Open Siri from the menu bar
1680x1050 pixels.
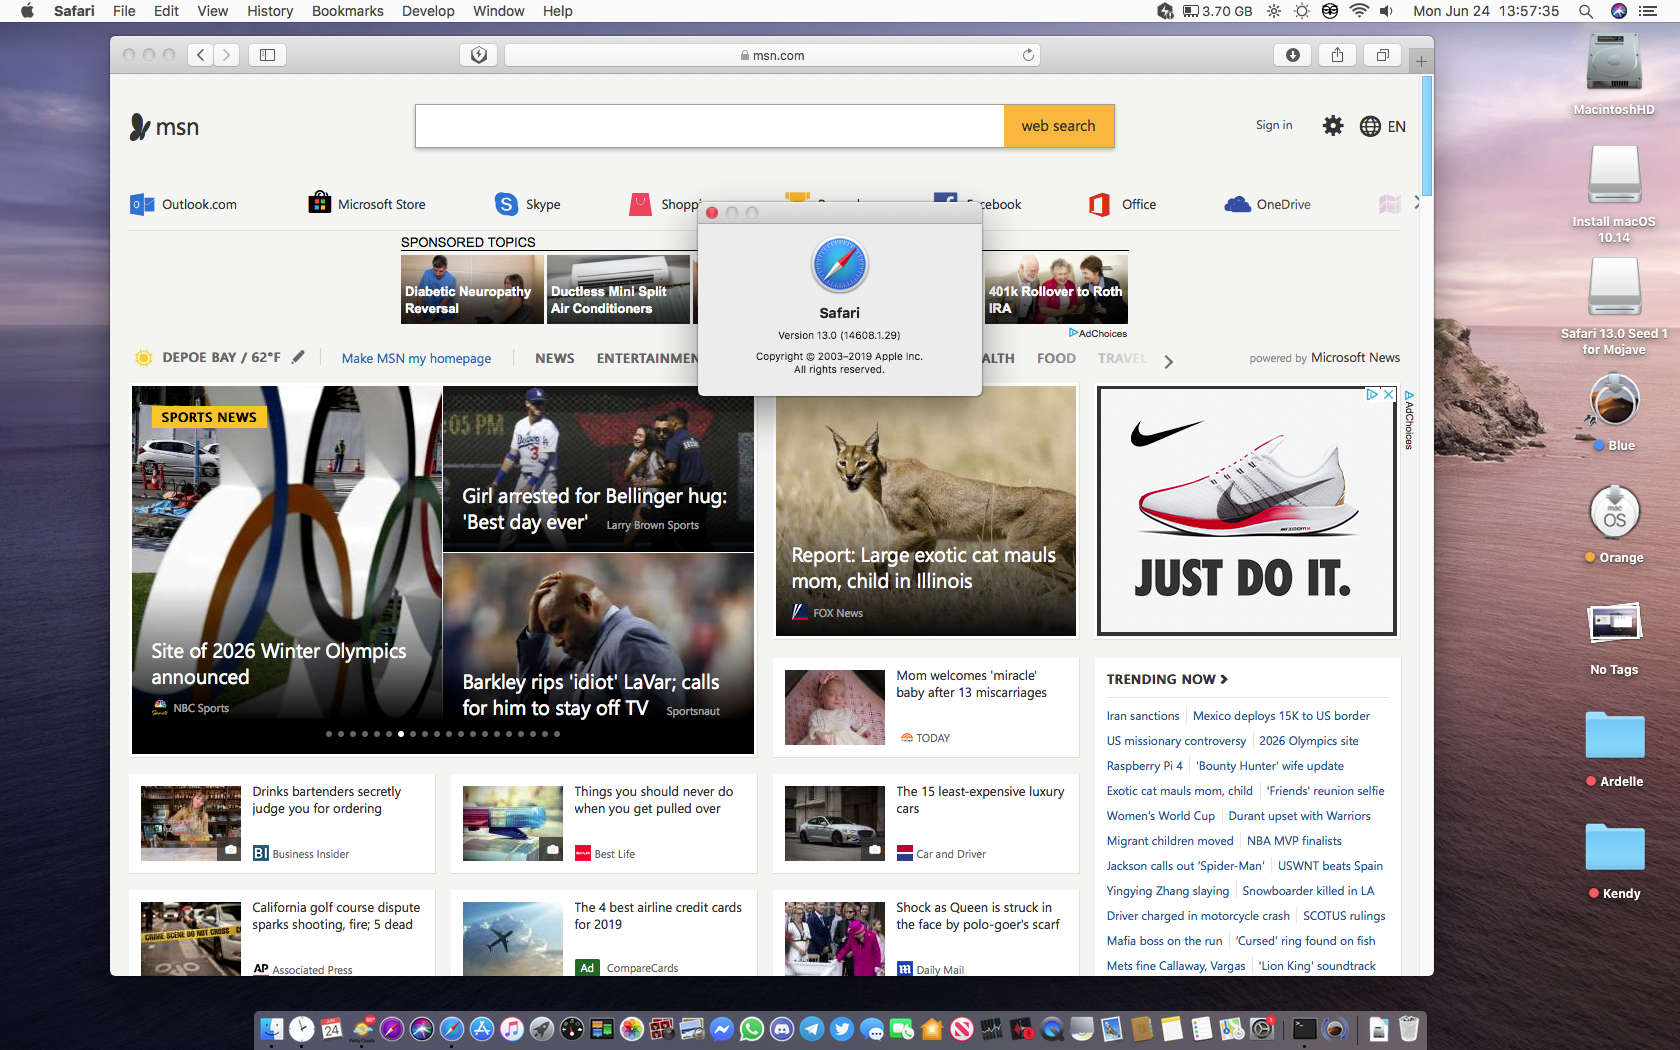pyautogui.click(x=1619, y=11)
